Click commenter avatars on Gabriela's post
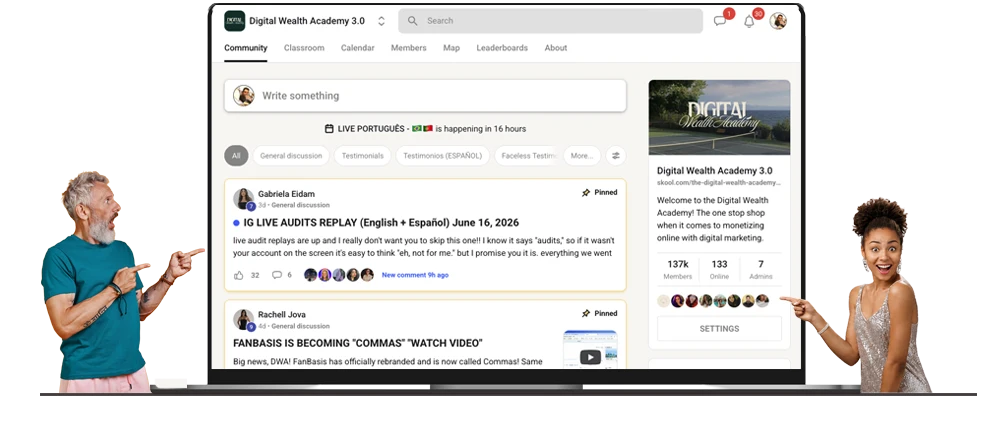This screenshot has height=434, width=1000. point(339,275)
